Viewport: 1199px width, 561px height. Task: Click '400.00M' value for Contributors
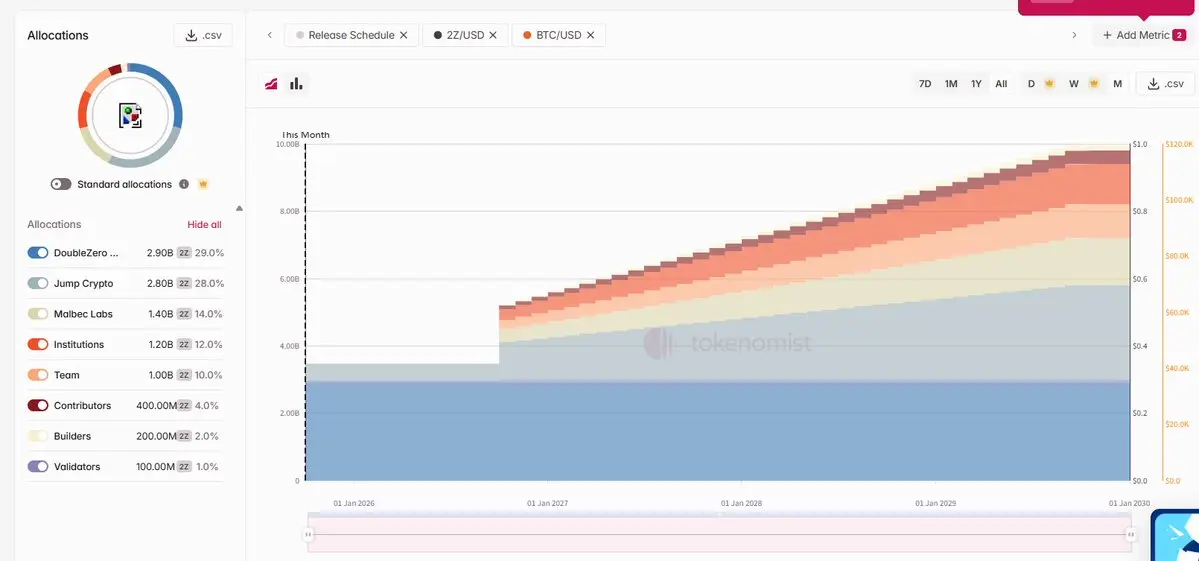pyautogui.click(x=156, y=406)
